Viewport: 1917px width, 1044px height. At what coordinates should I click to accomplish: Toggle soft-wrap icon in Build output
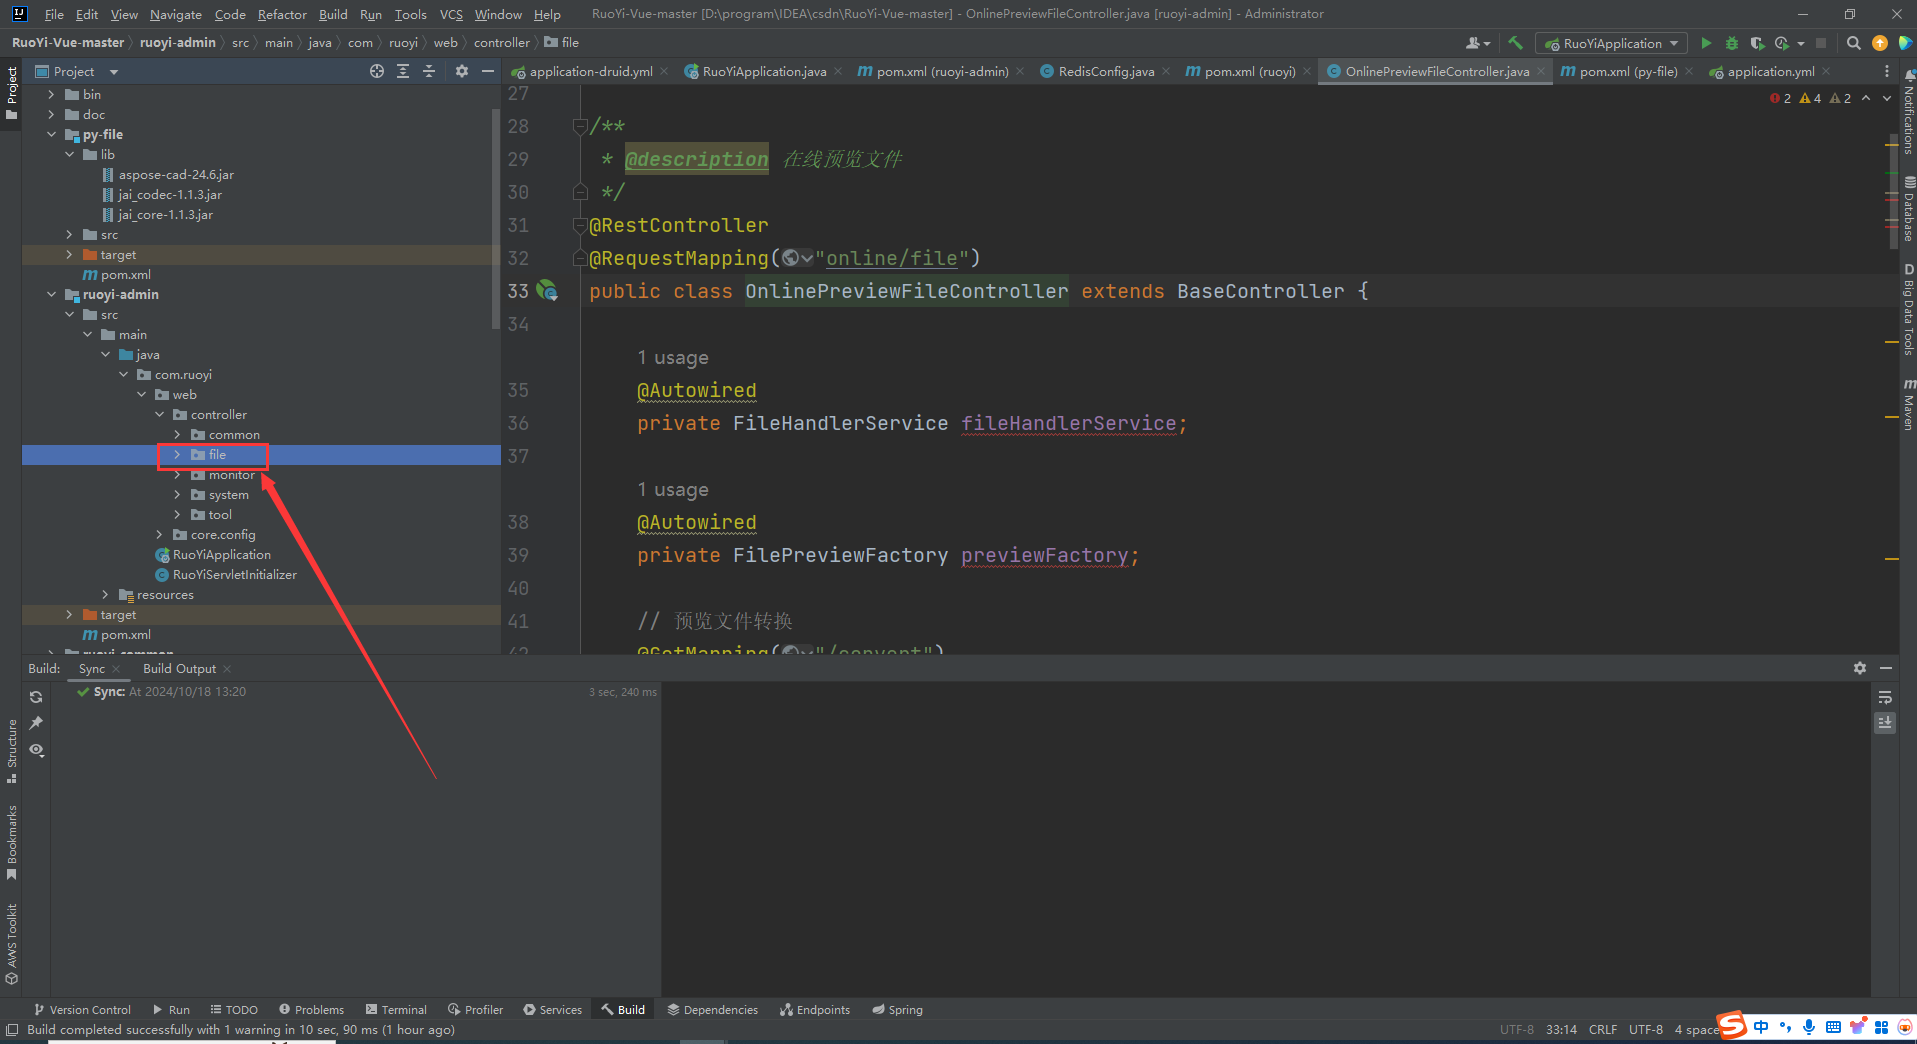point(1885,697)
